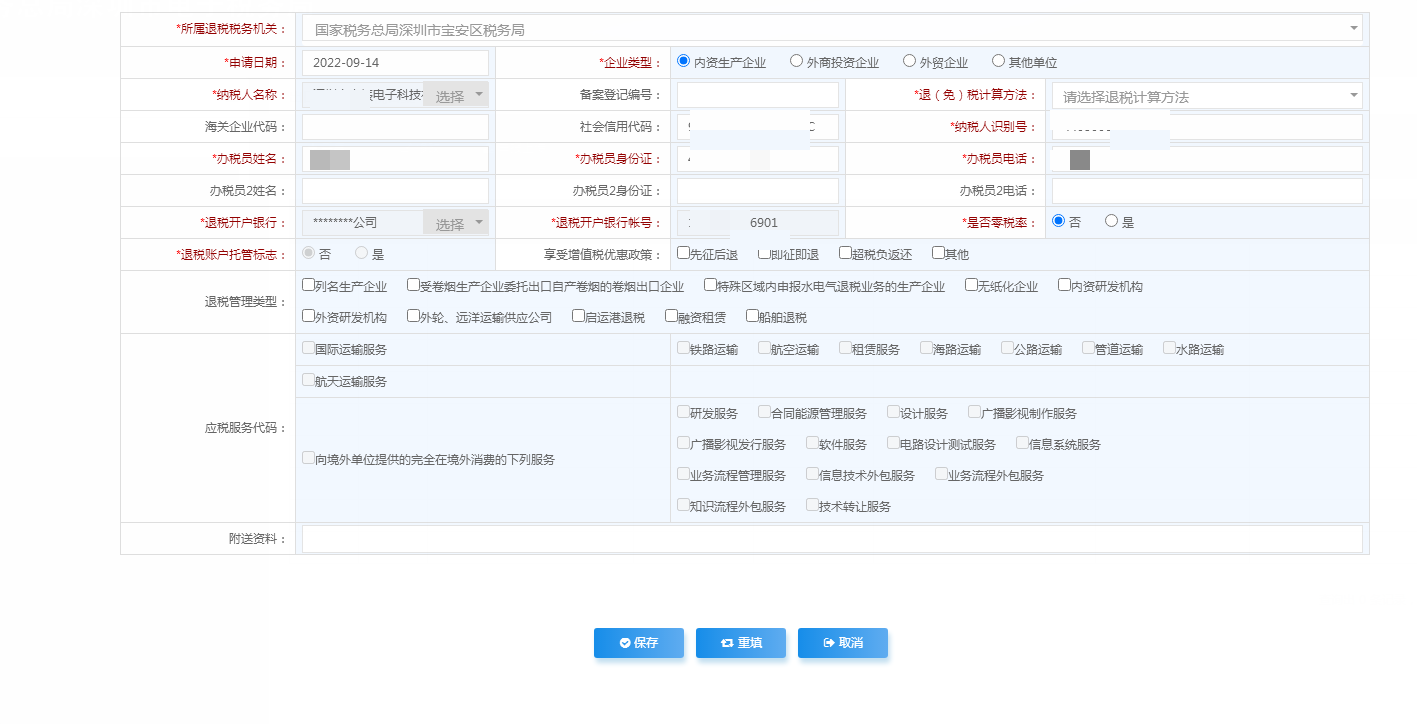This screenshot has height=724, width=1417.
Task: Check the 先征后退 checkbox
Action: pos(683,253)
